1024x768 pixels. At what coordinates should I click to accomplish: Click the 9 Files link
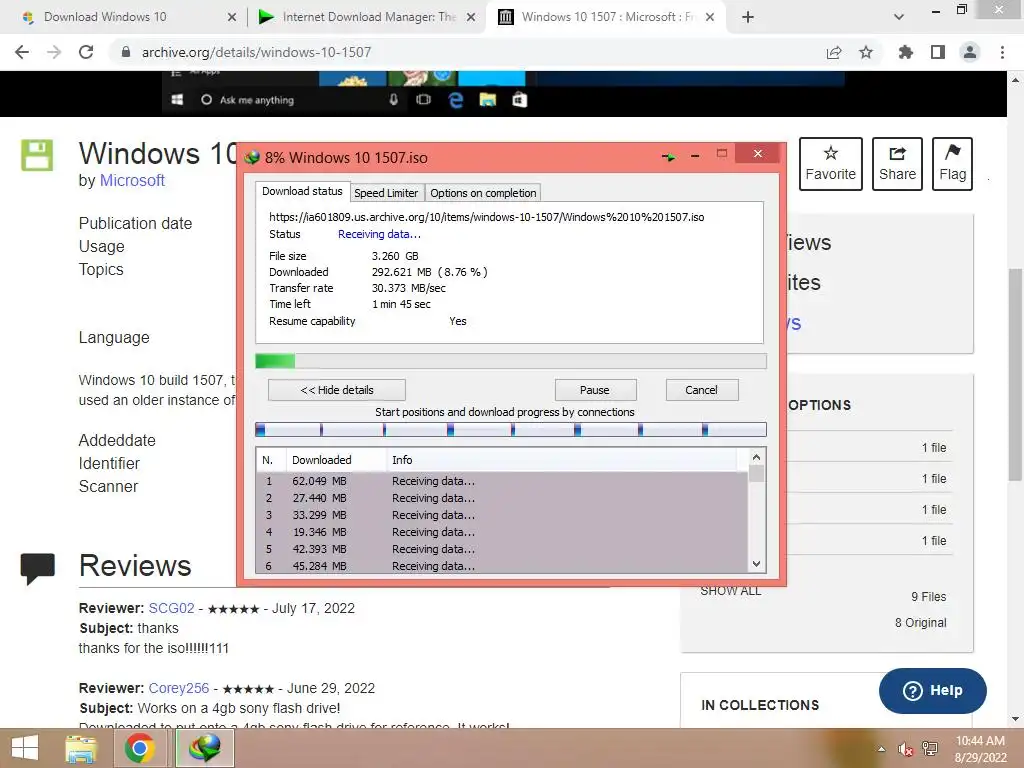pos(929,596)
